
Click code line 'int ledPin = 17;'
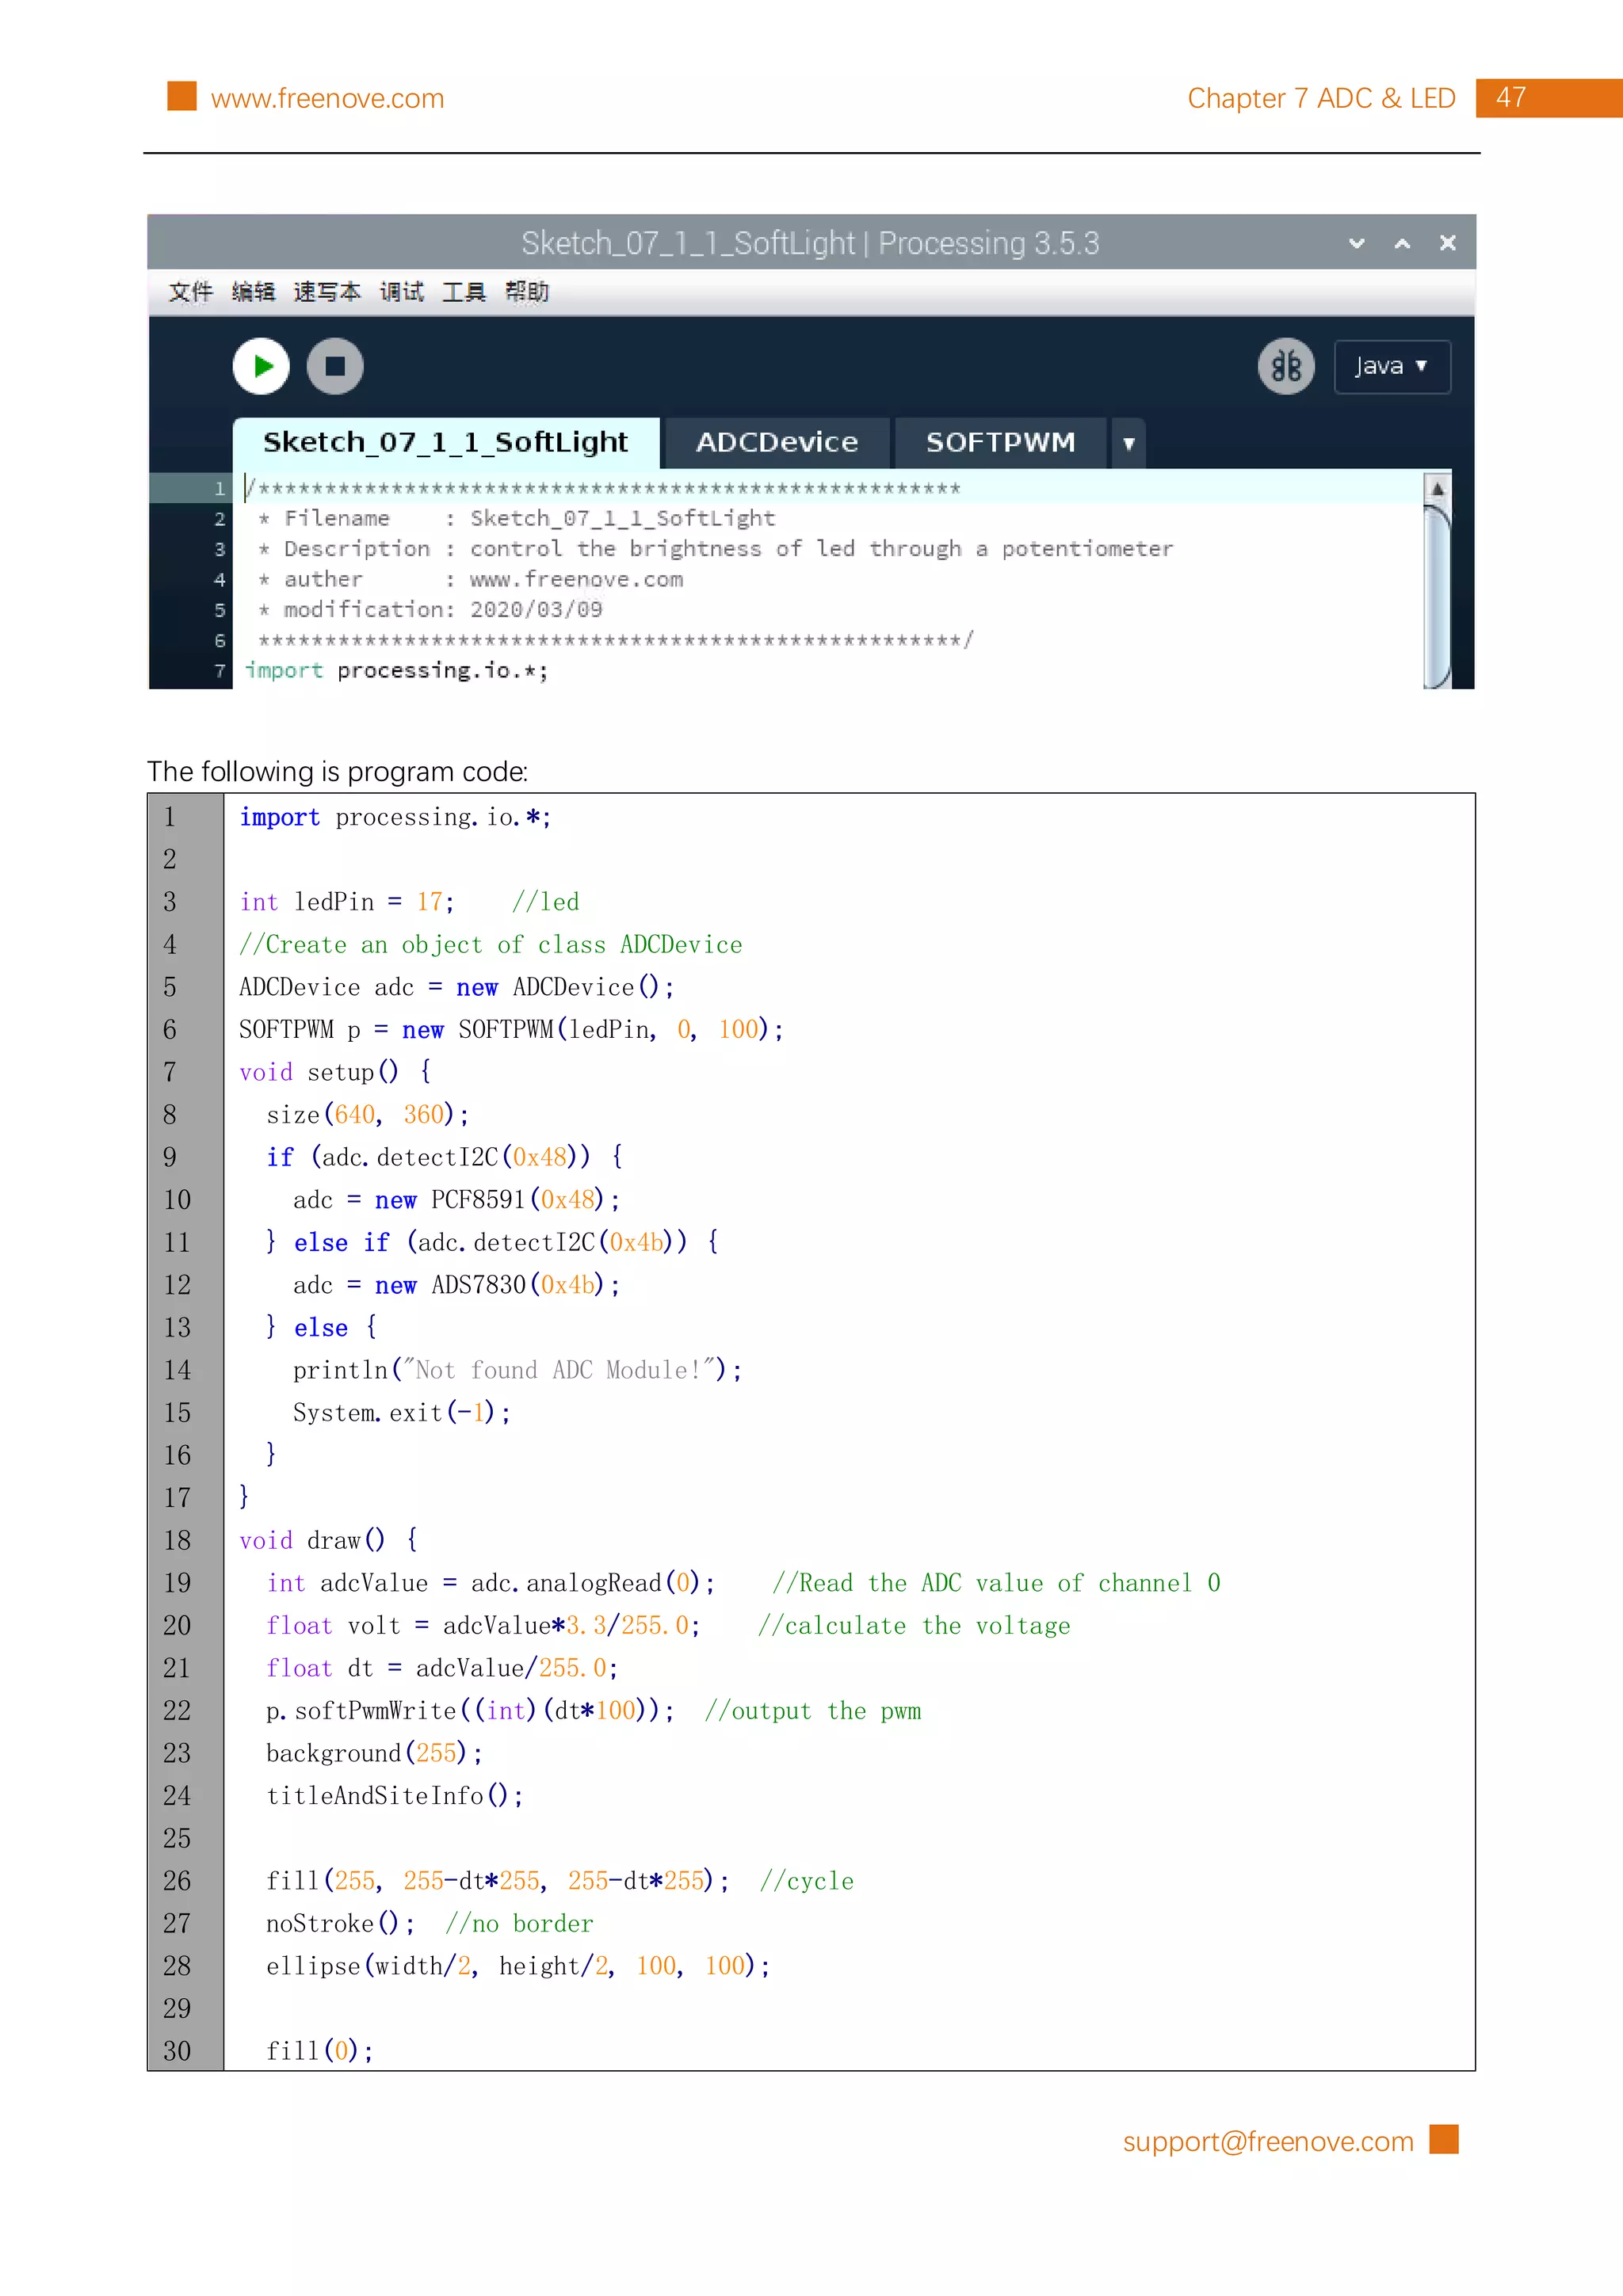click(347, 902)
